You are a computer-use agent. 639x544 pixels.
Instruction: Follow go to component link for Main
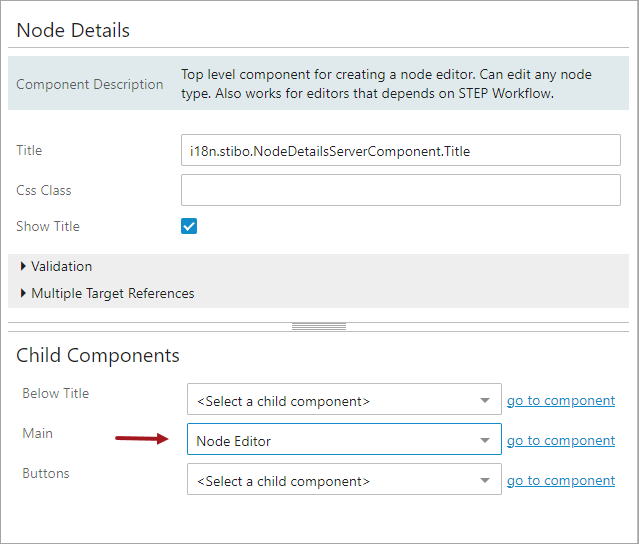[560, 440]
